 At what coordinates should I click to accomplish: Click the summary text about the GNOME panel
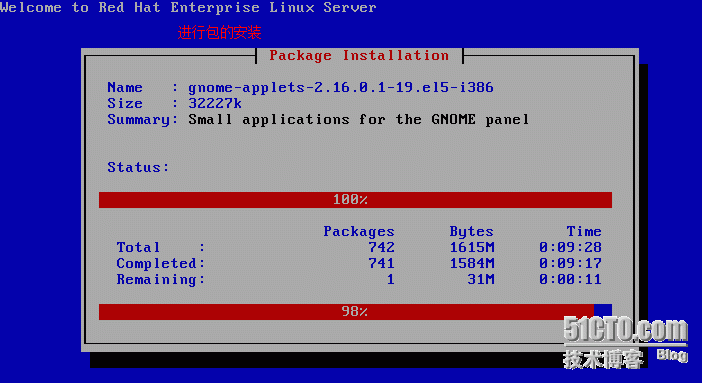tap(359, 120)
